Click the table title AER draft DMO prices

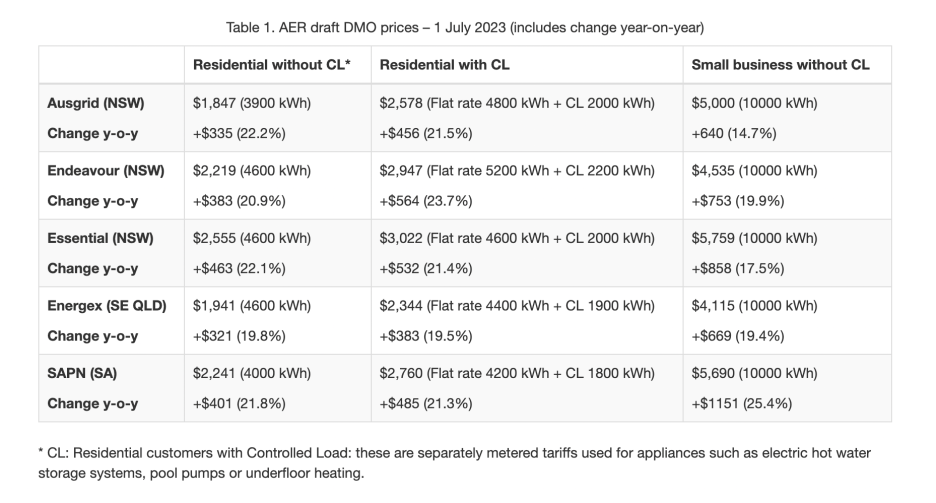pos(465,27)
